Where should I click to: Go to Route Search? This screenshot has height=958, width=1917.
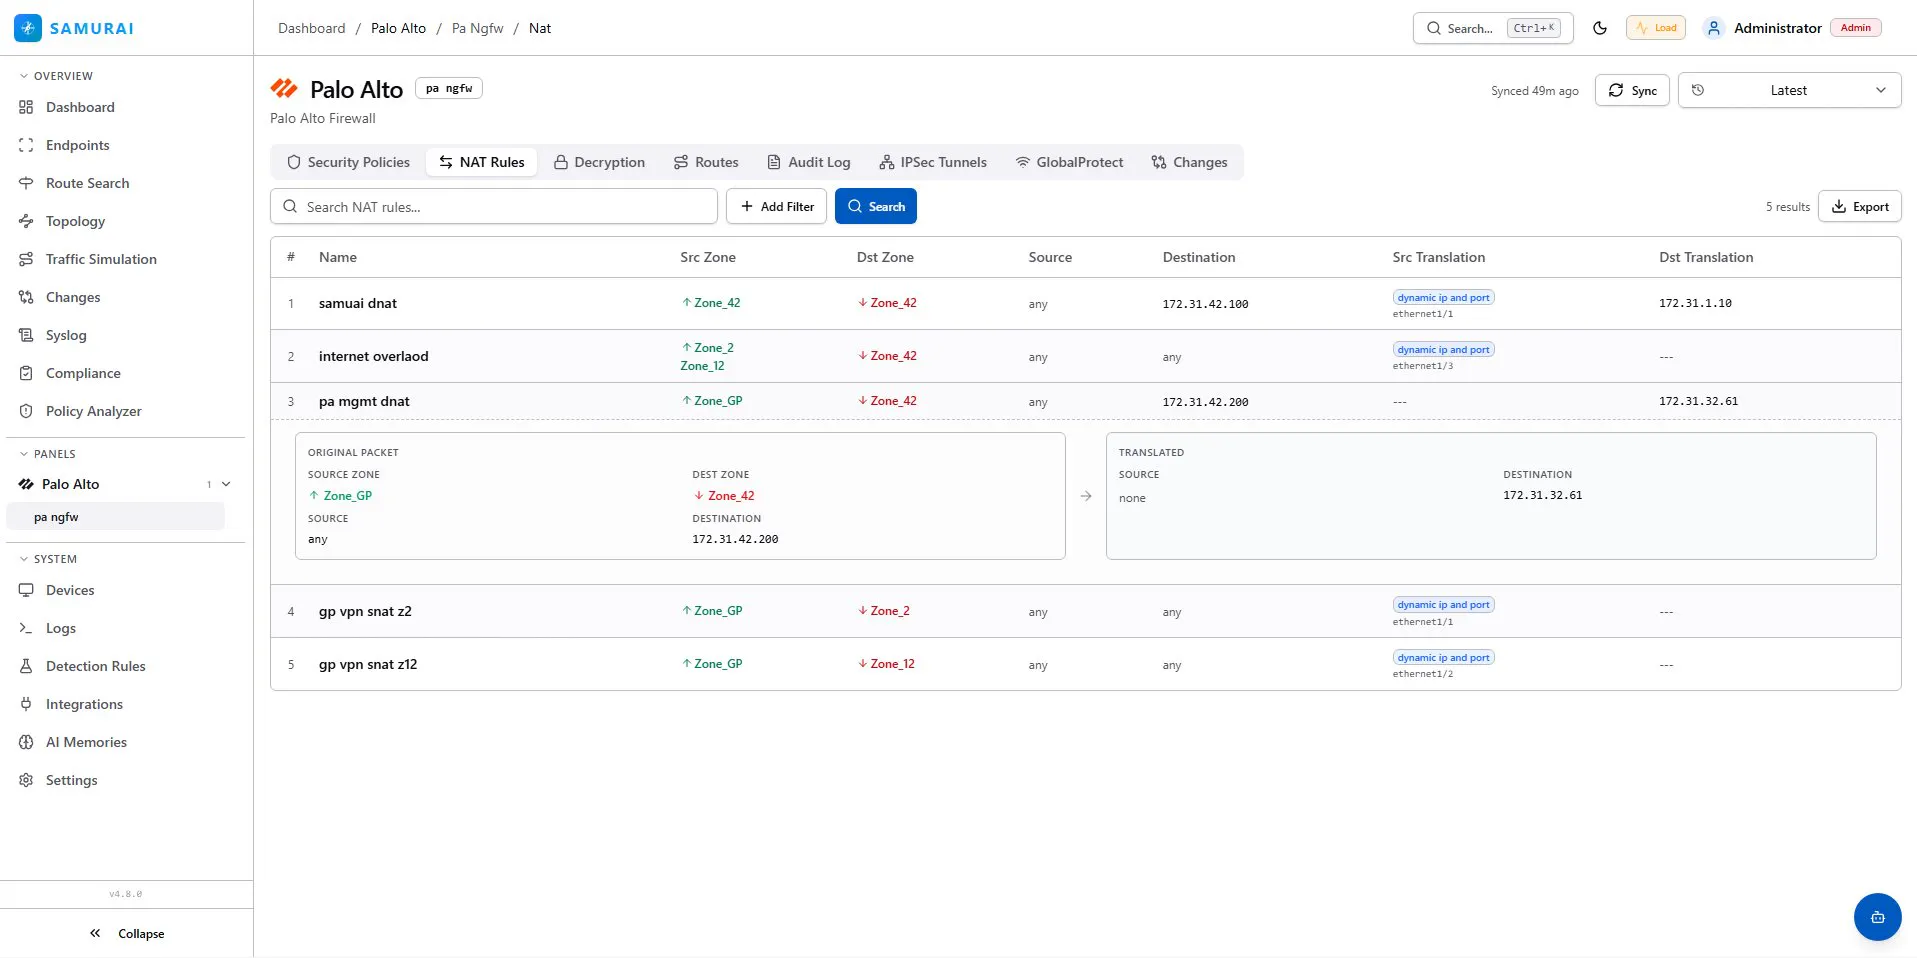(x=87, y=183)
